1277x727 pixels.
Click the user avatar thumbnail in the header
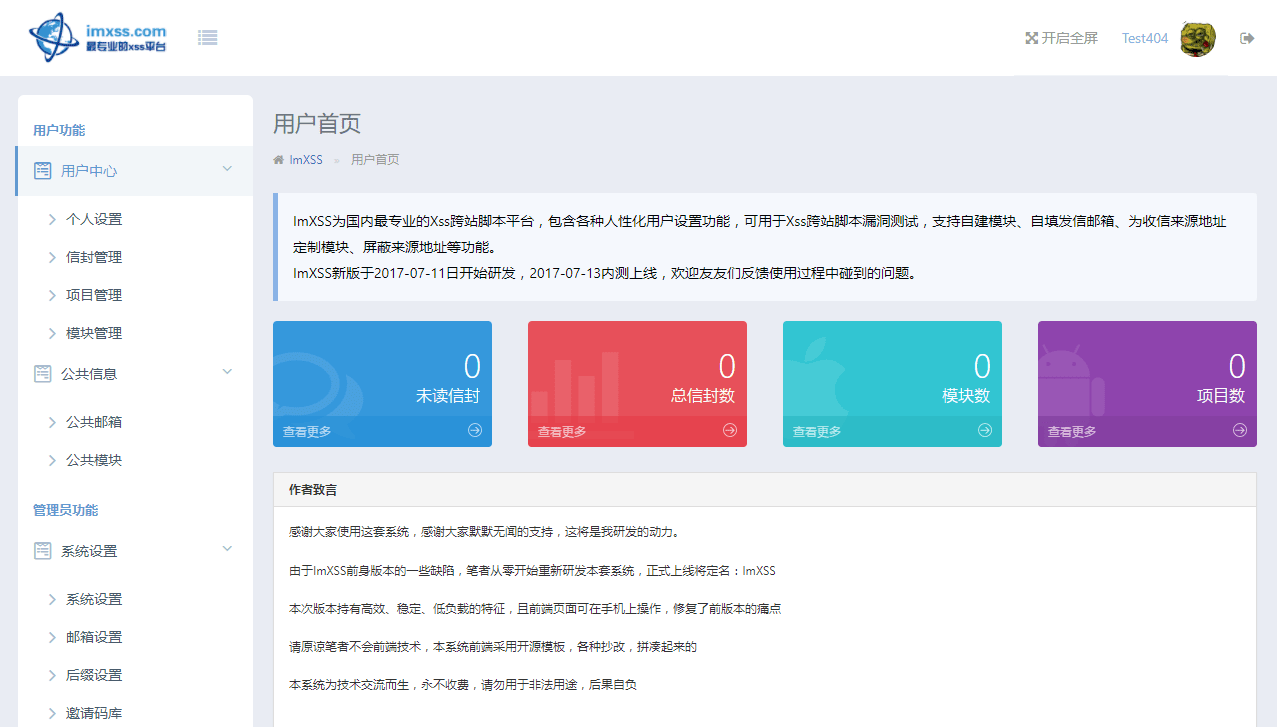pyautogui.click(x=1197, y=38)
